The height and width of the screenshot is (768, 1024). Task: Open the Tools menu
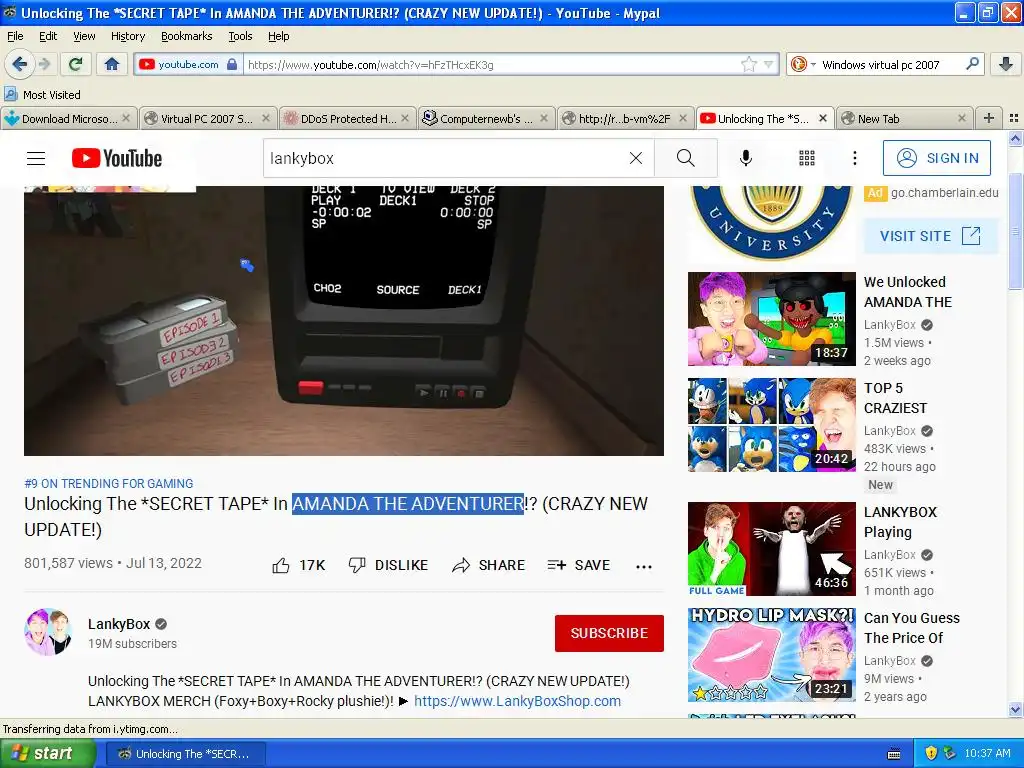(240, 36)
